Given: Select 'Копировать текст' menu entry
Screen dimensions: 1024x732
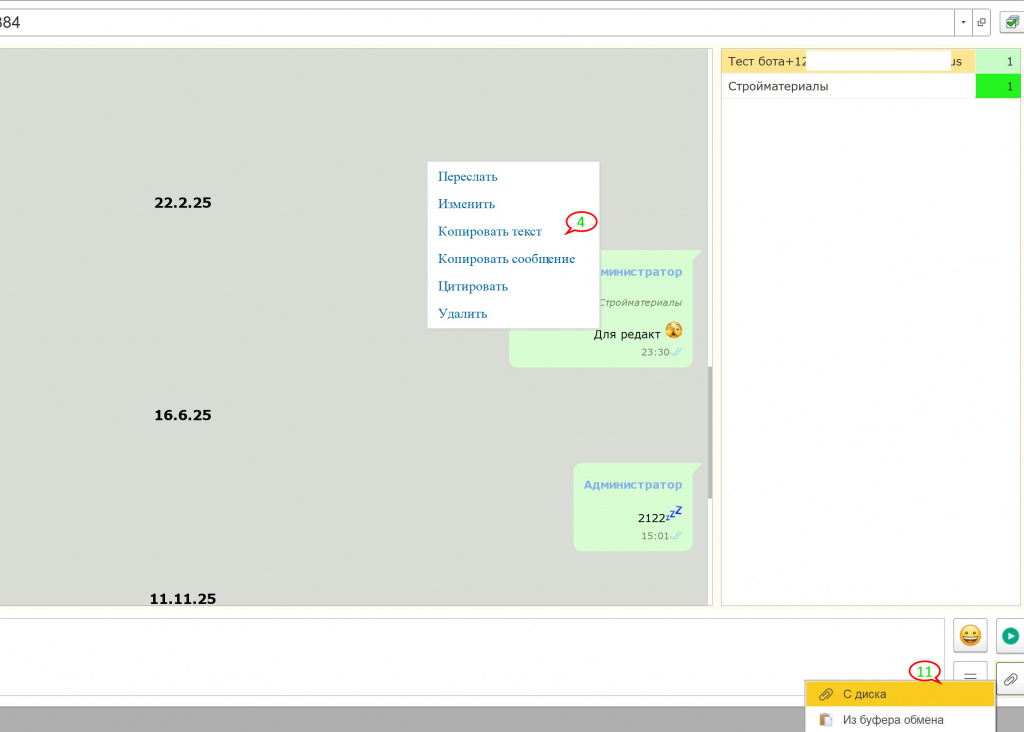Looking at the screenshot, I should pos(490,231).
